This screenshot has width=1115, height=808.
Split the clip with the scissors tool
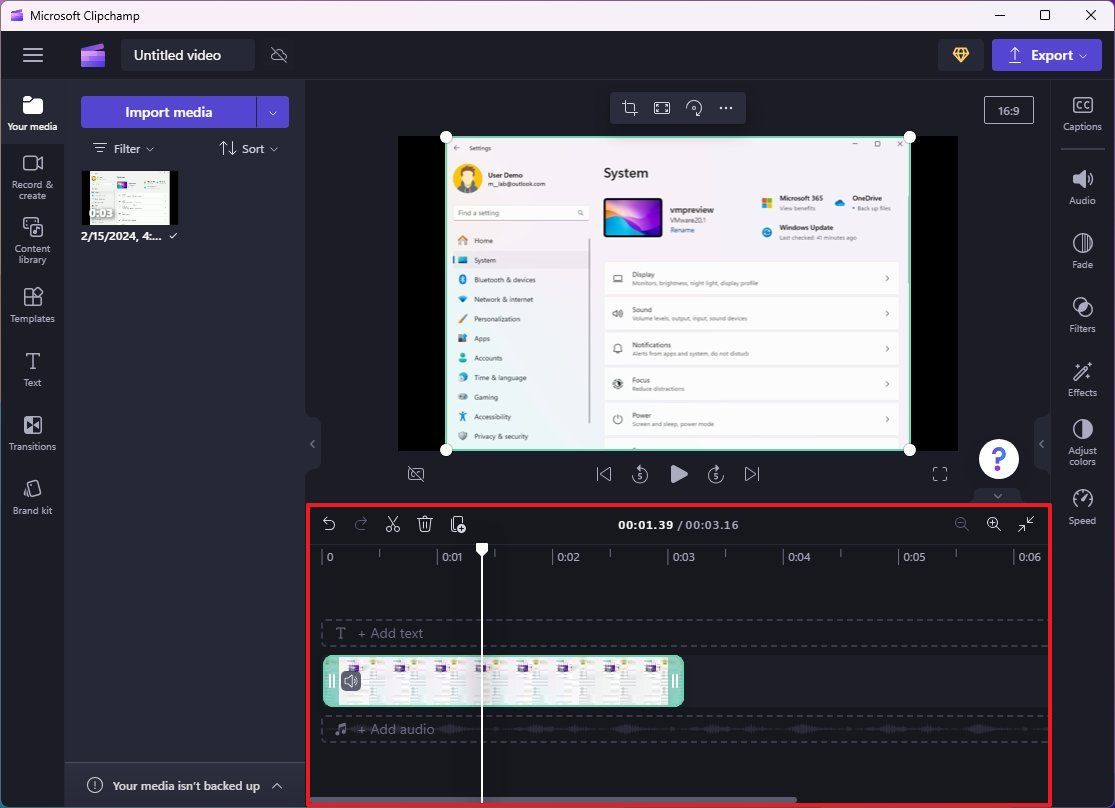click(393, 523)
